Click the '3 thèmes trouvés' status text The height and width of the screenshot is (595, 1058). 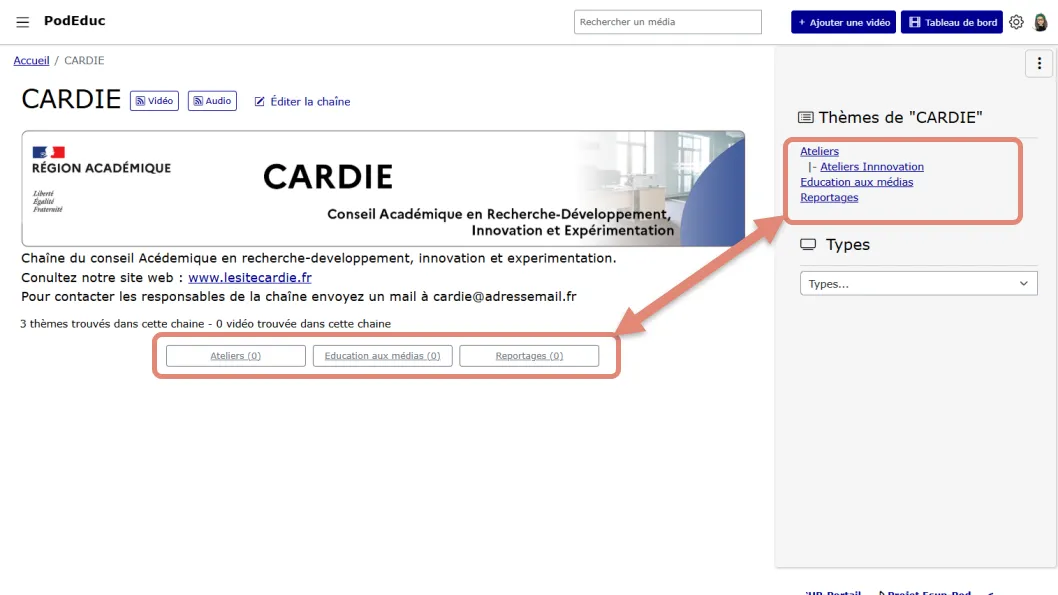[205, 324]
